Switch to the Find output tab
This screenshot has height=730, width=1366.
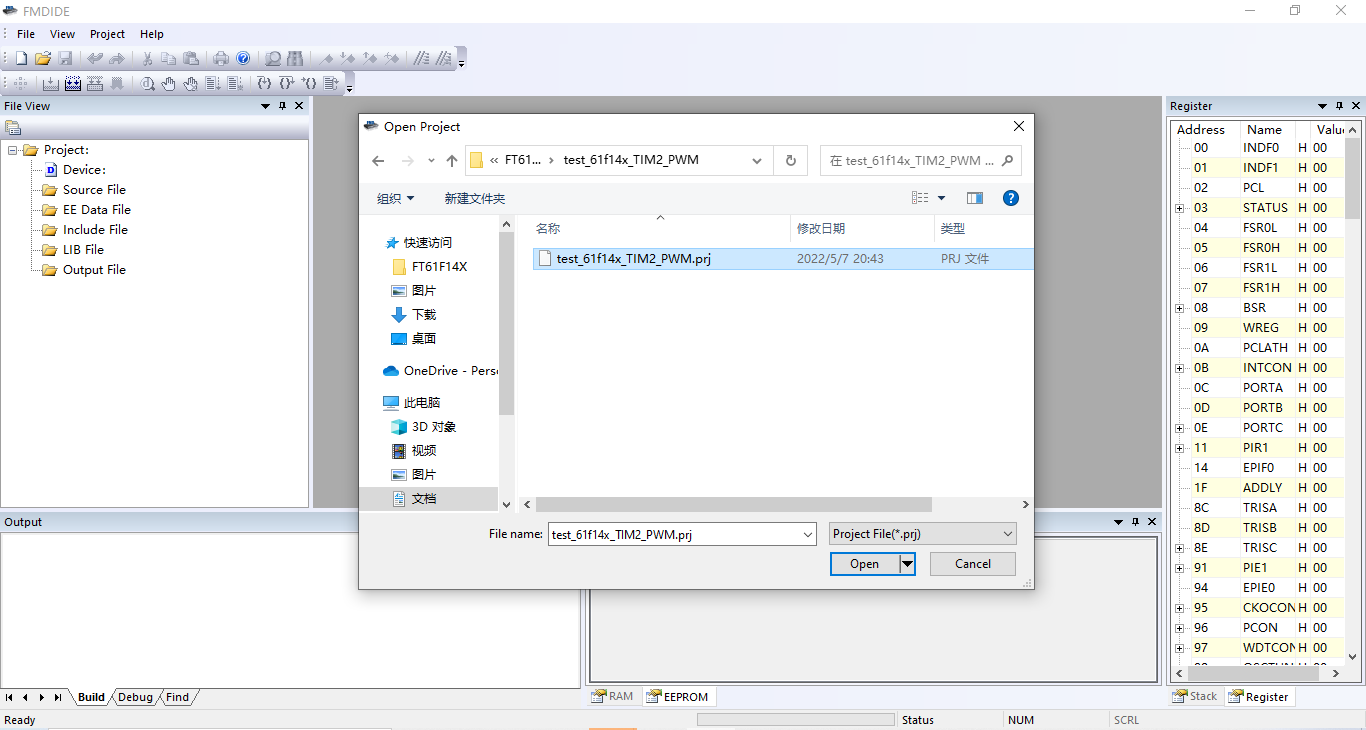pos(177,697)
